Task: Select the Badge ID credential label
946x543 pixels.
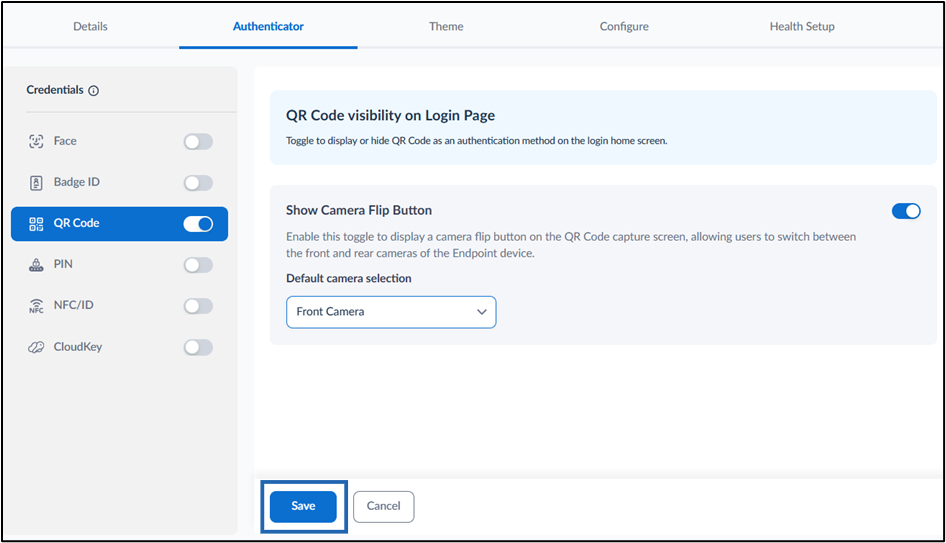Action: click(x=77, y=182)
